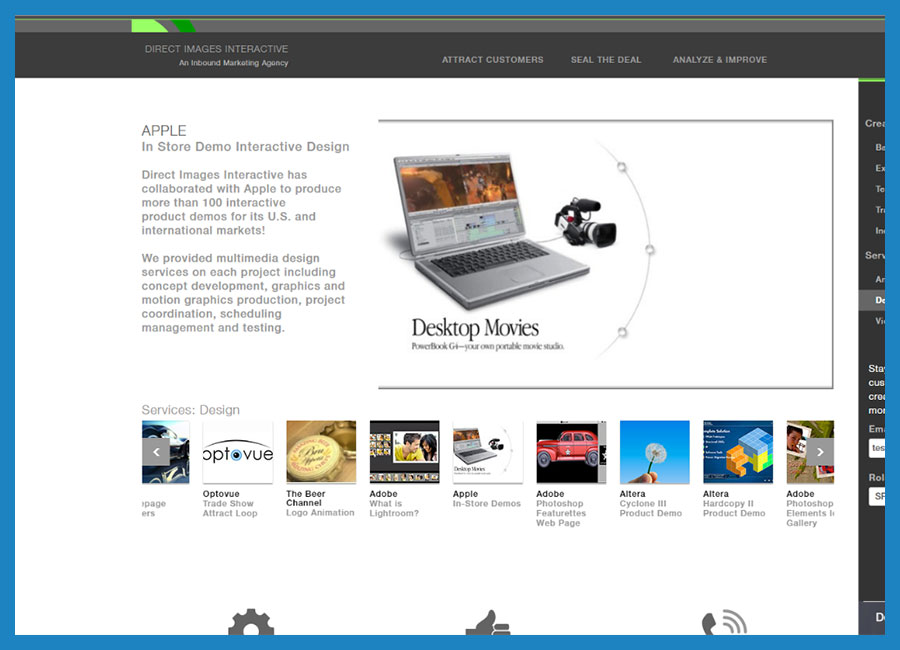This screenshot has height=650, width=900.
Task: Open the Altera Cyclone III dandelion thumbnail
Action: pyautogui.click(x=655, y=452)
